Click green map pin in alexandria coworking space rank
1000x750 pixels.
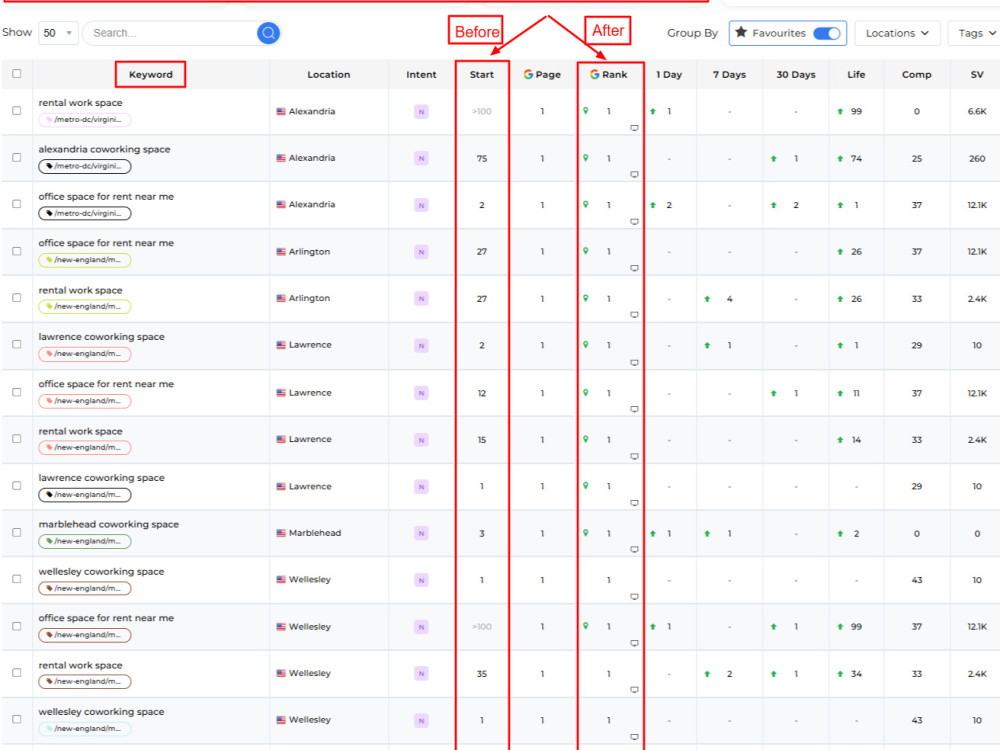coord(585,158)
